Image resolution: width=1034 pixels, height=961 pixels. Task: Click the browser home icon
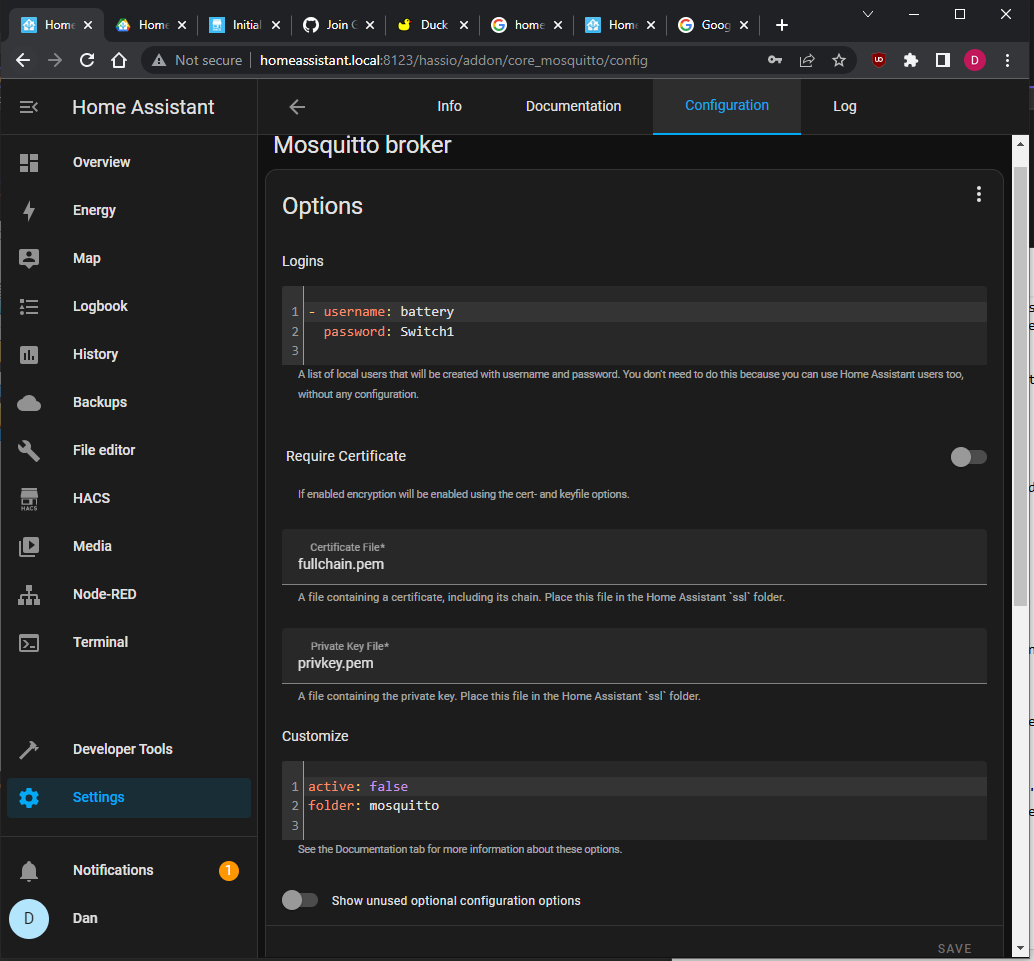pyautogui.click(x=119, y=61)
